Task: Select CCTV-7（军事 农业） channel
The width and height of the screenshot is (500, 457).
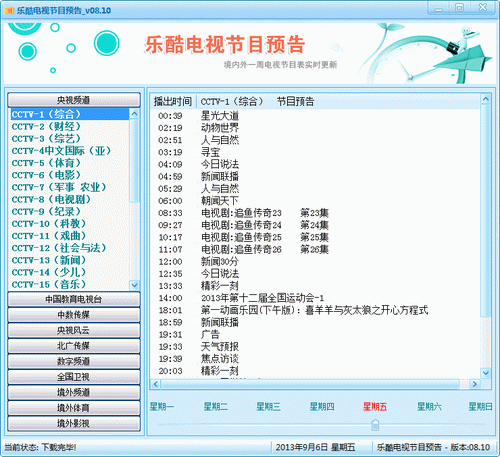Action: coord(69,187)
